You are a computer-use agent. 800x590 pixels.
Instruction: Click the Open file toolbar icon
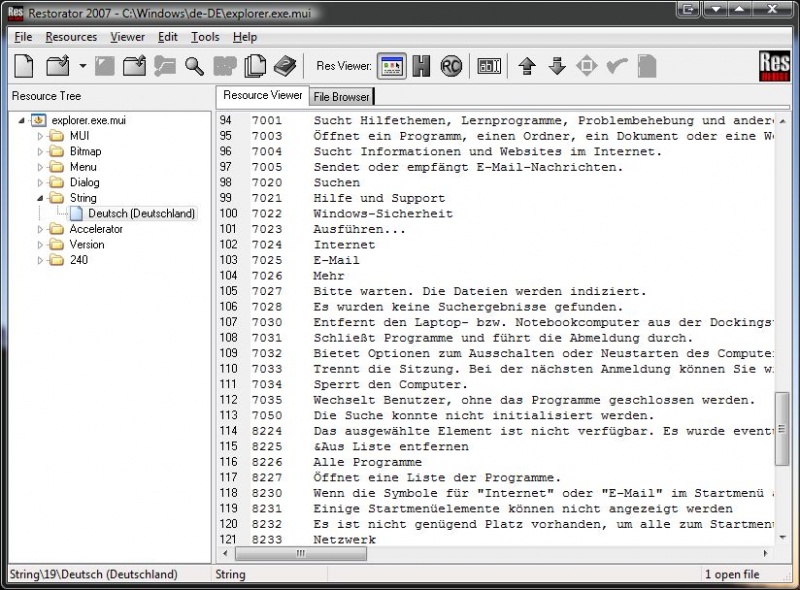(58, 66)
